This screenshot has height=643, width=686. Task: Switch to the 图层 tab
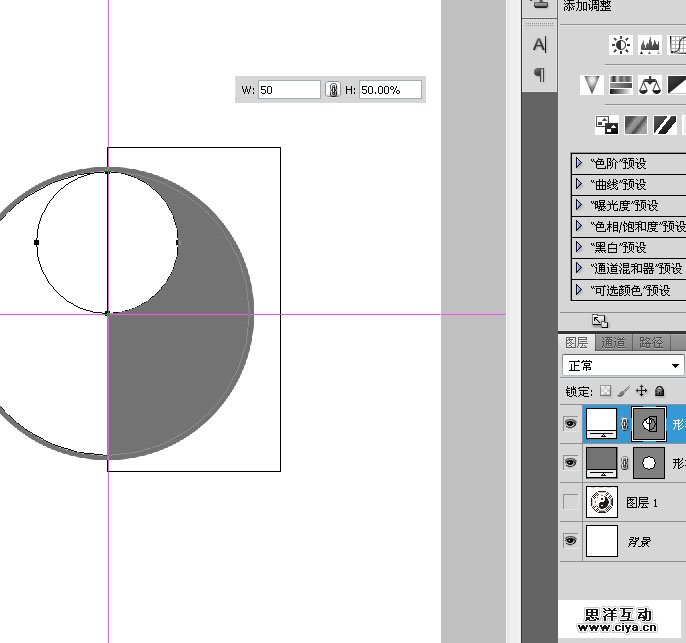[577, 342]
